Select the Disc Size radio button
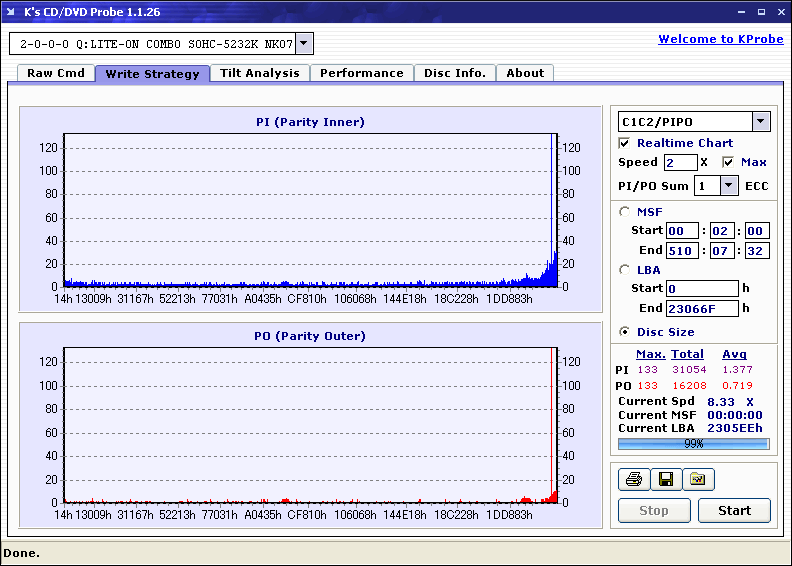 625,332
